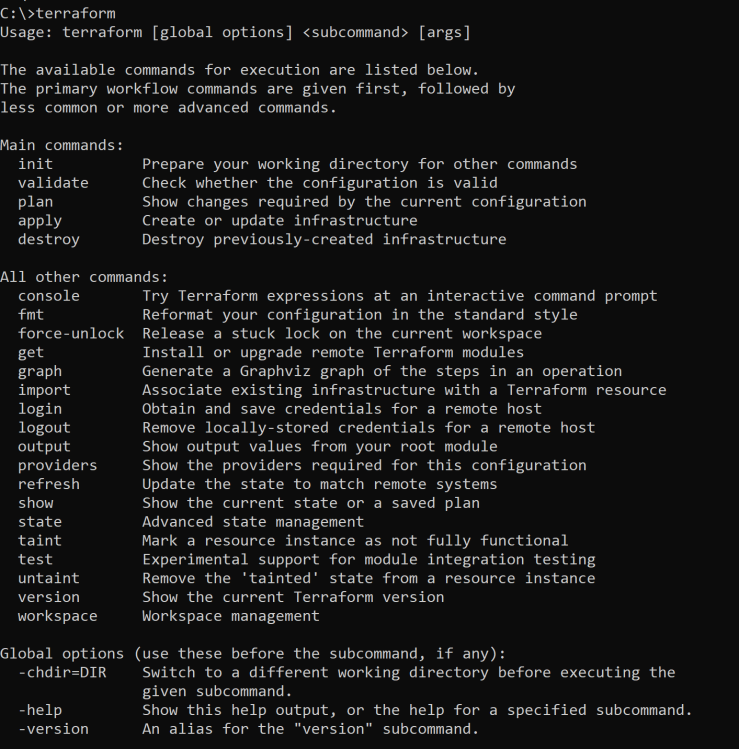The height and width of the screenshot is (749, 739).
Task: Click the 'force-unlock' command text
Action: (71, 333)
